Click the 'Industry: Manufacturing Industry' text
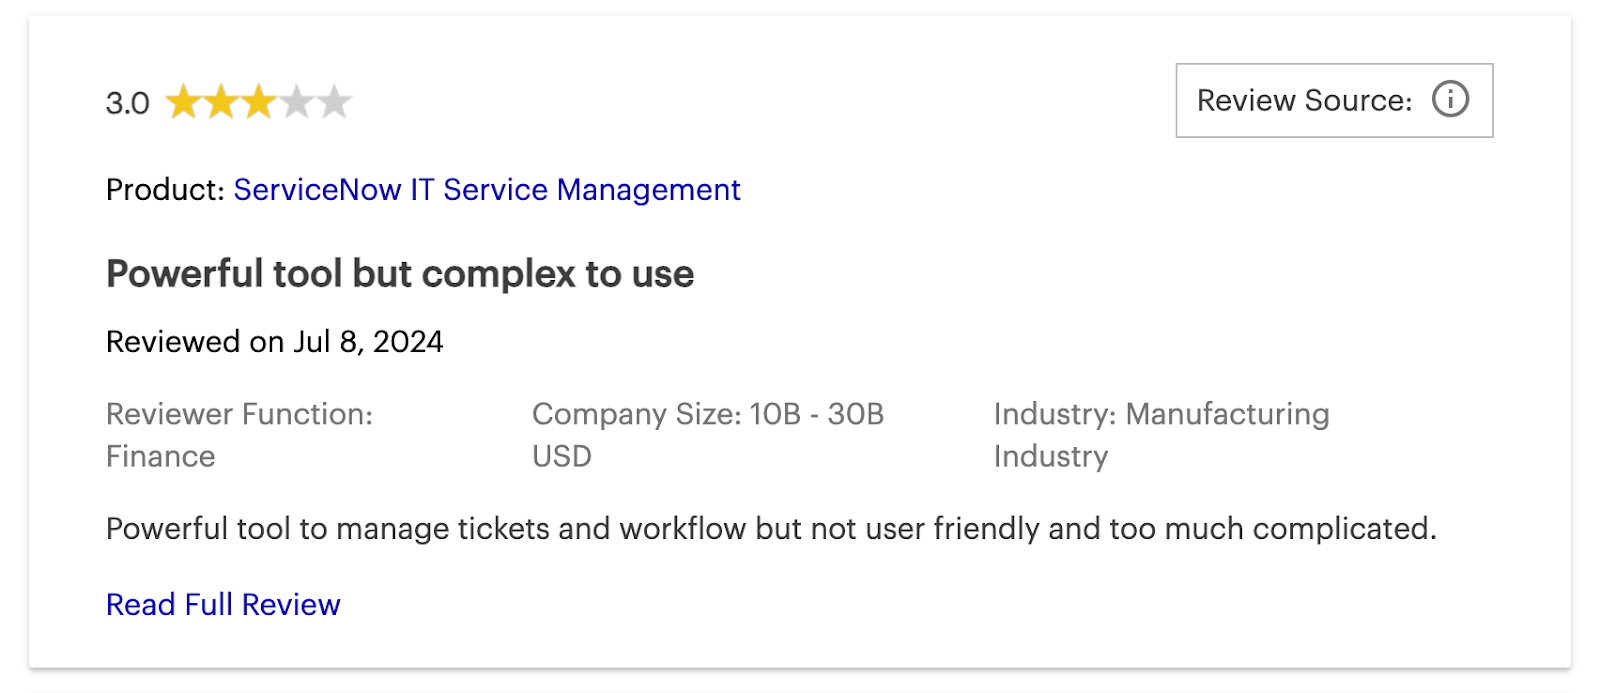The width and height of the screenshot is (1600, 693). [x=1162, y=435]
